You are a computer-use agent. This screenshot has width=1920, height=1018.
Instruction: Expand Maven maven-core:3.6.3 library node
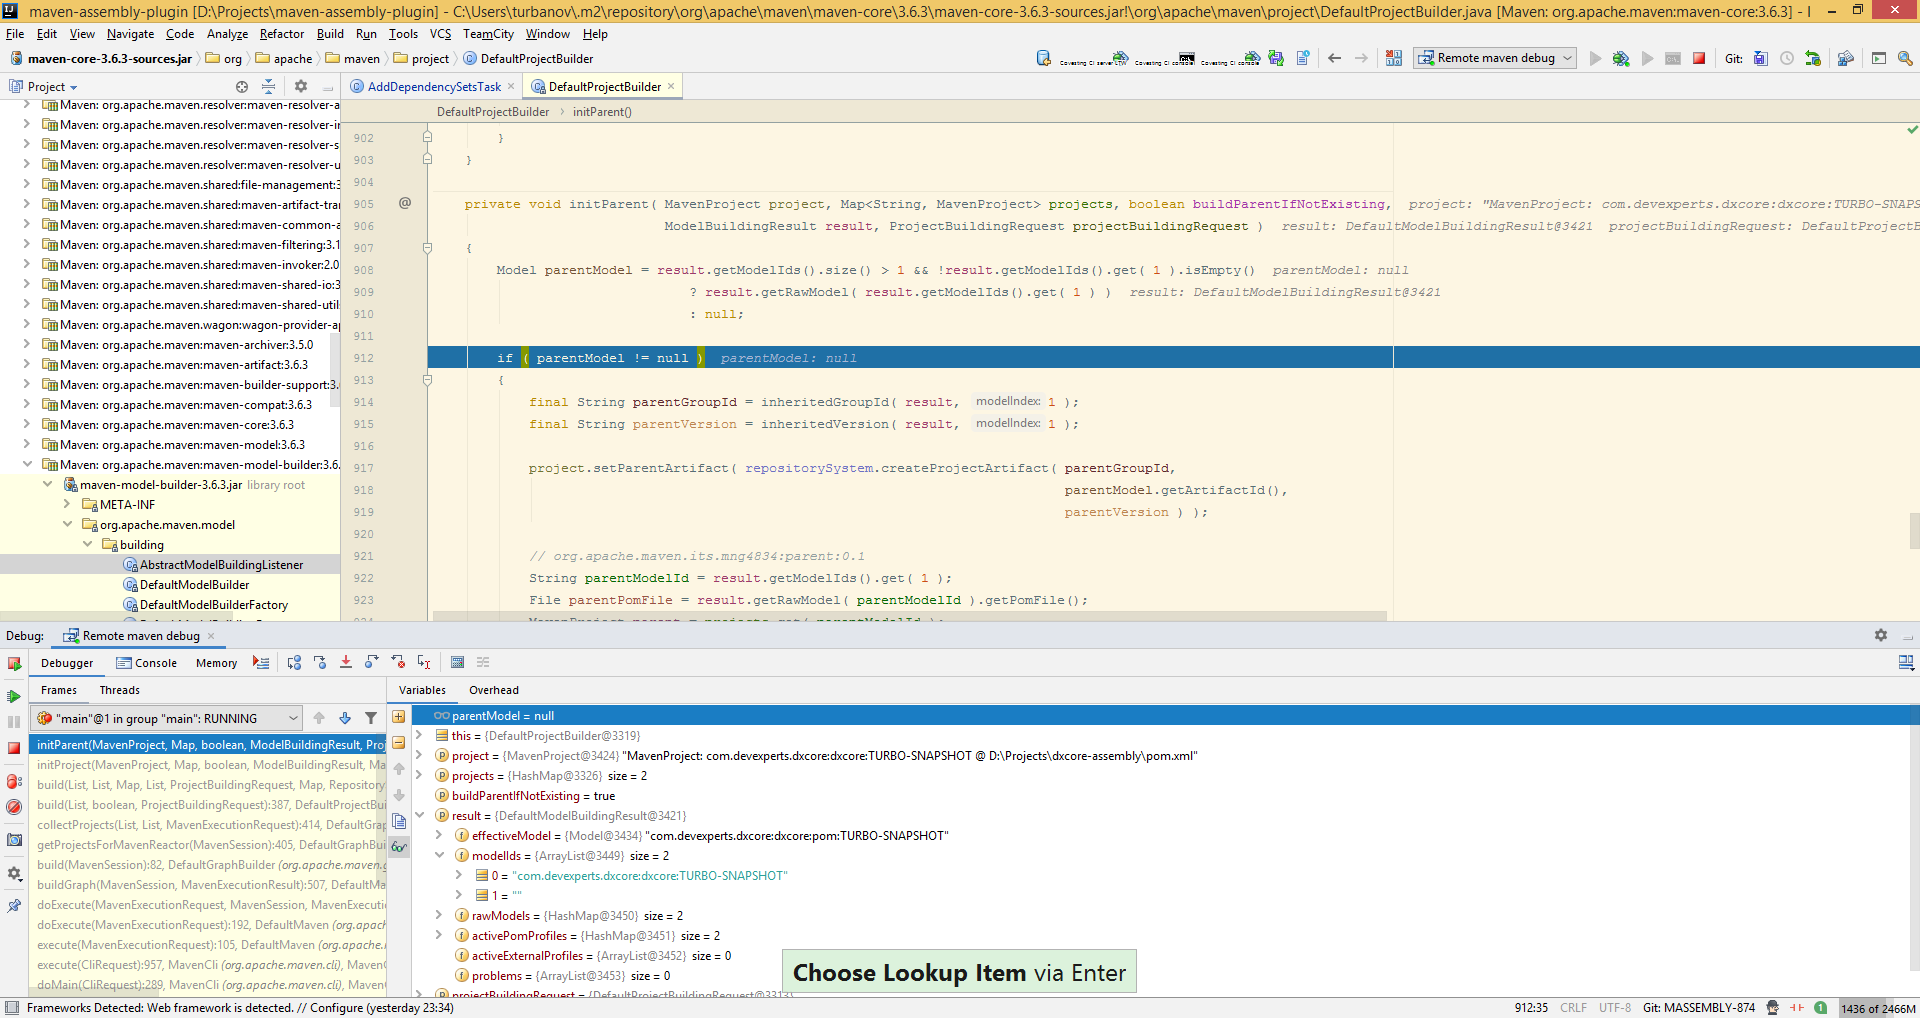pos(27,425)
